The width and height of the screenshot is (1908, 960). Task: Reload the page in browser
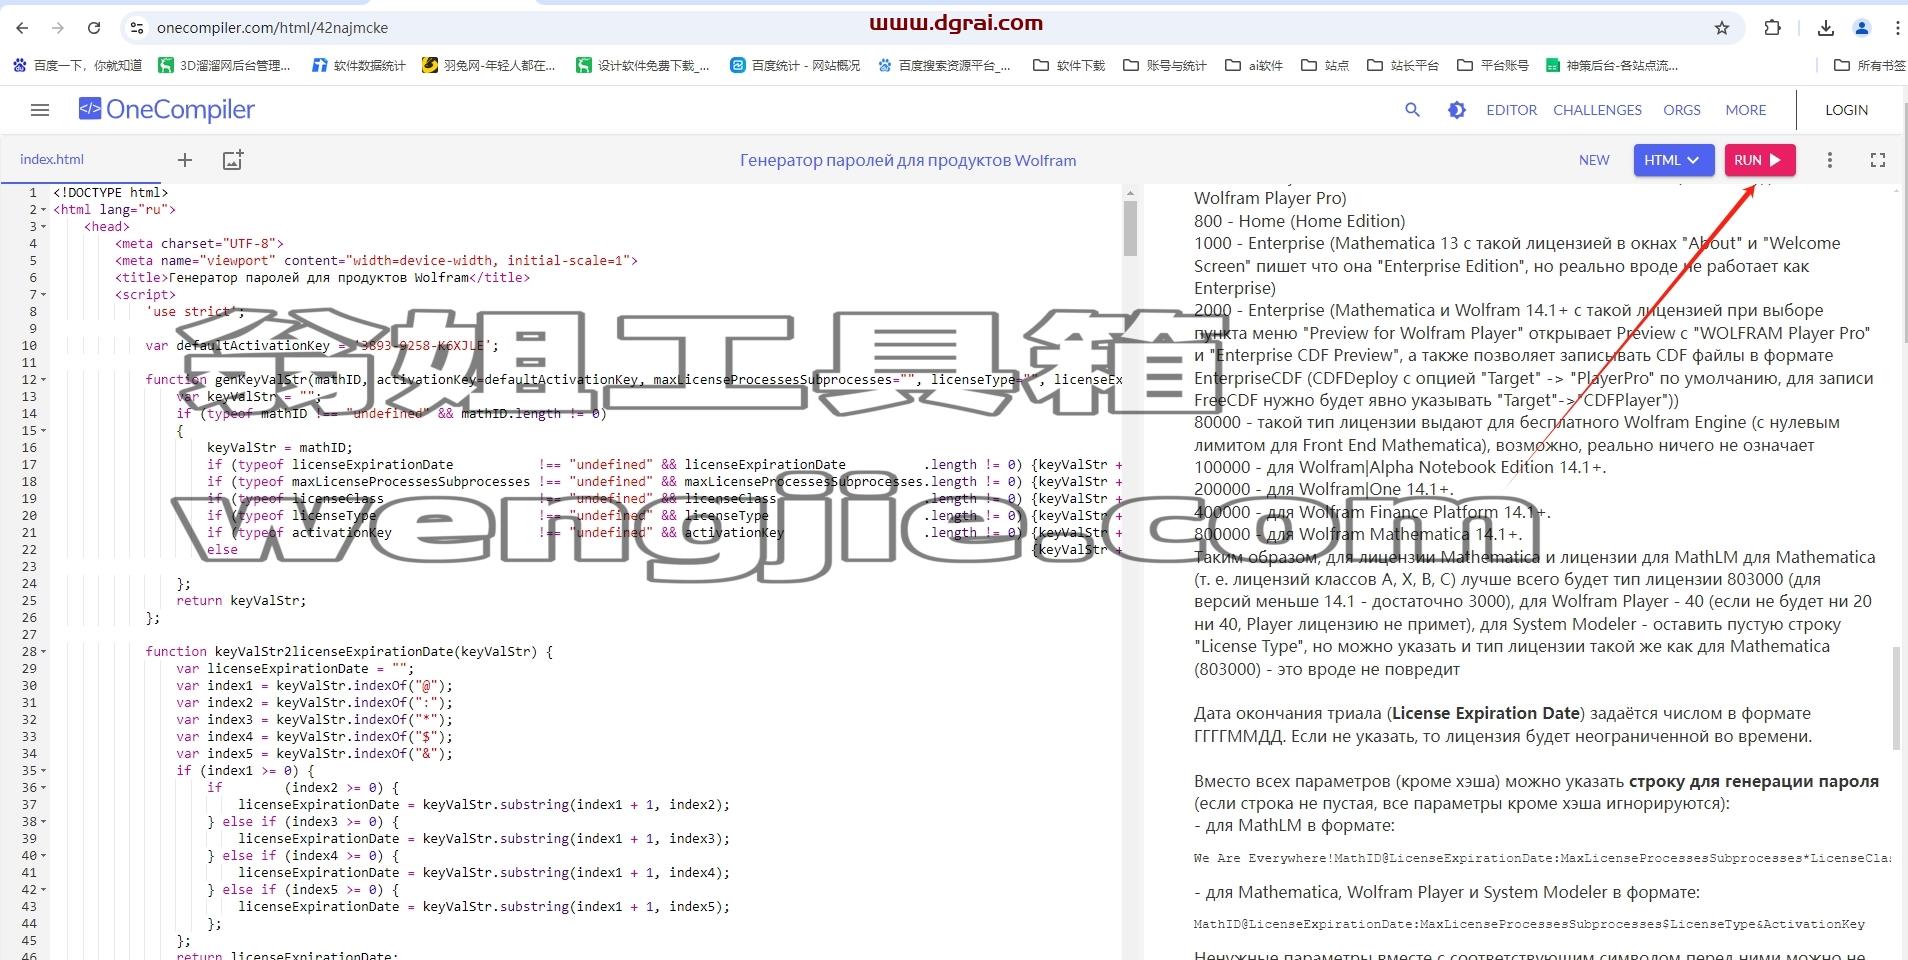click(93, 28)
